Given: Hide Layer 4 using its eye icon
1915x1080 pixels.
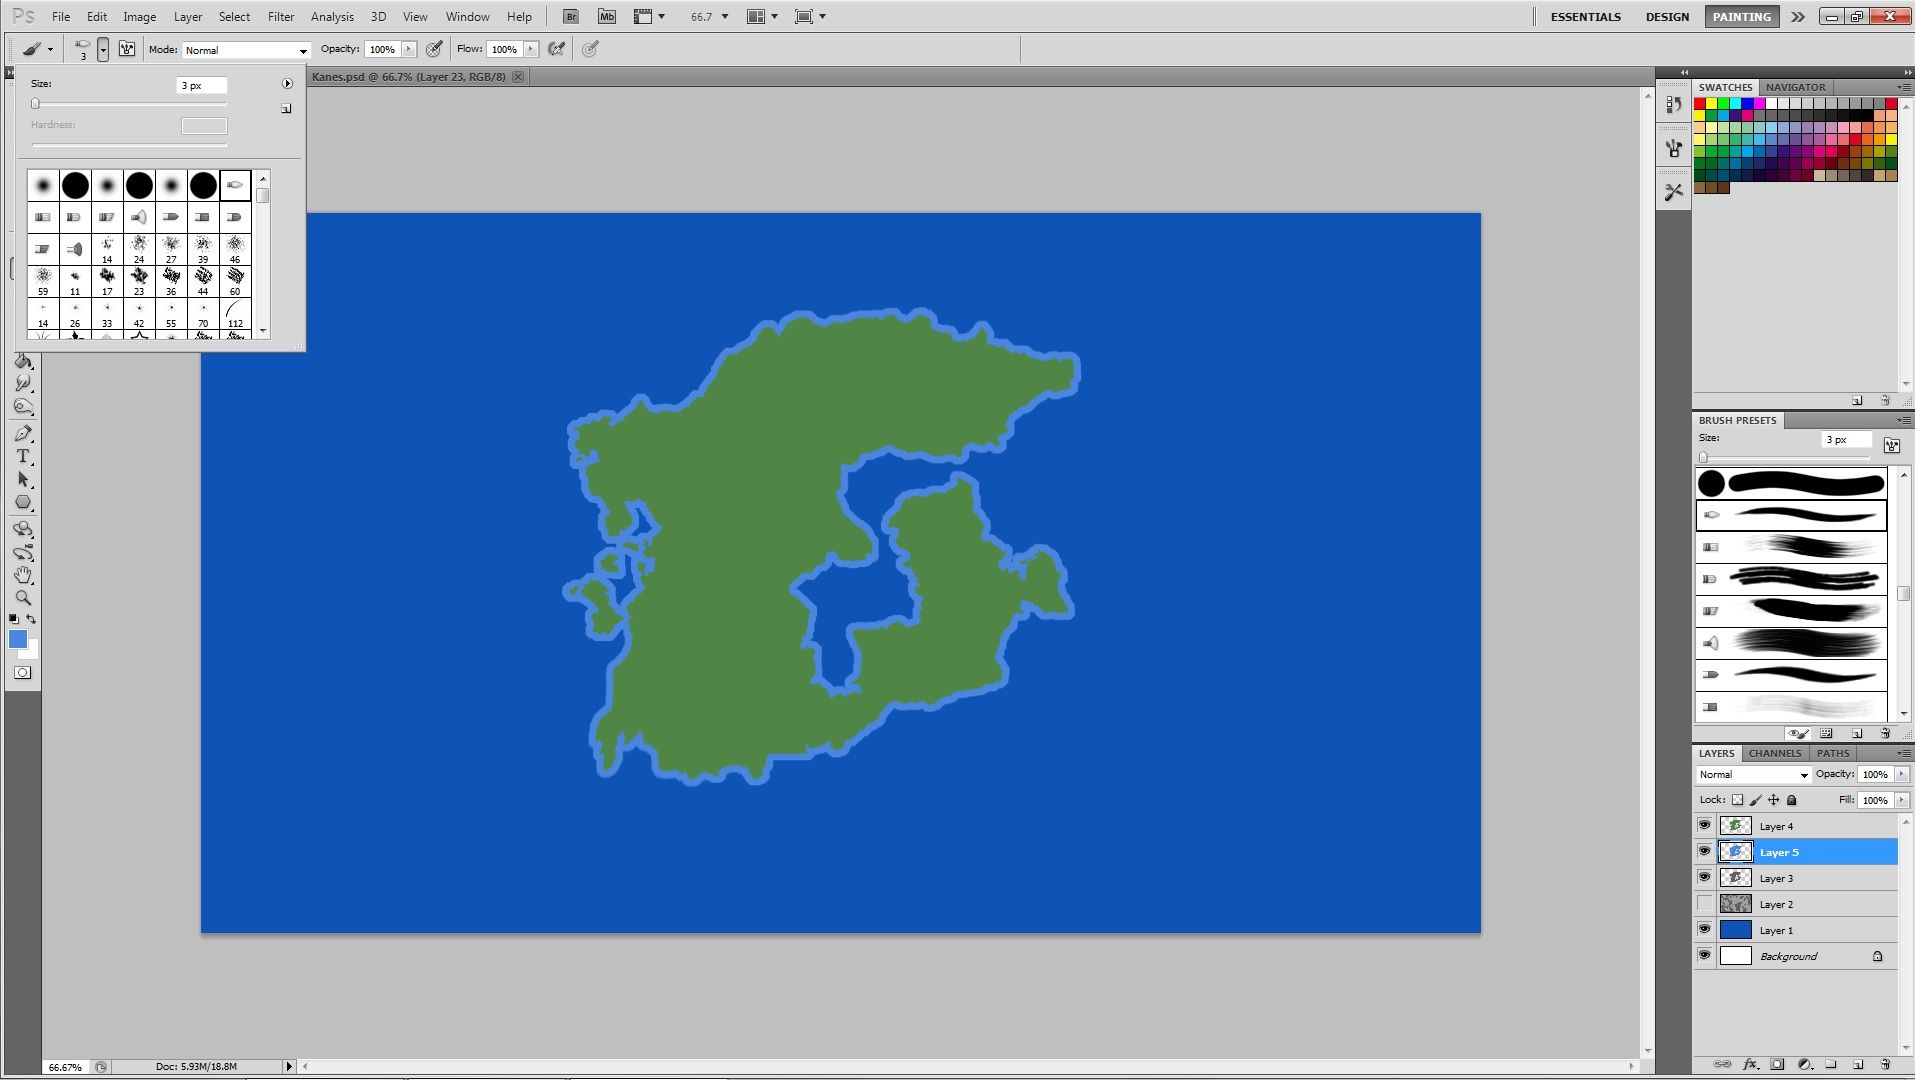Looking at the screenshot, I should click(1705, 826).
